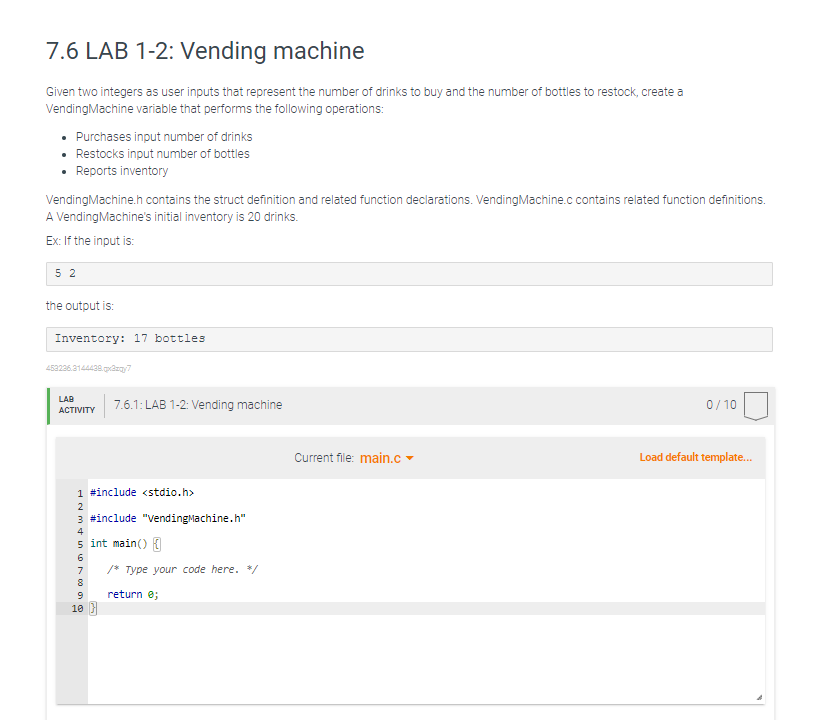Viewport: 813px width, 720px height.
Task: Click the example input box '5 2'
Action: pos(409,274)
